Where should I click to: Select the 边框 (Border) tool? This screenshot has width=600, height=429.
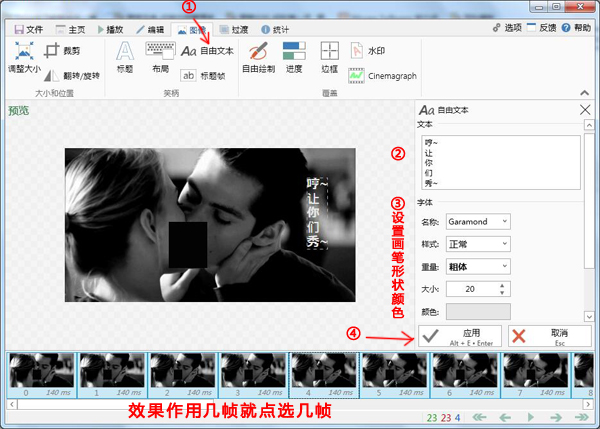[x=329, y=57]
